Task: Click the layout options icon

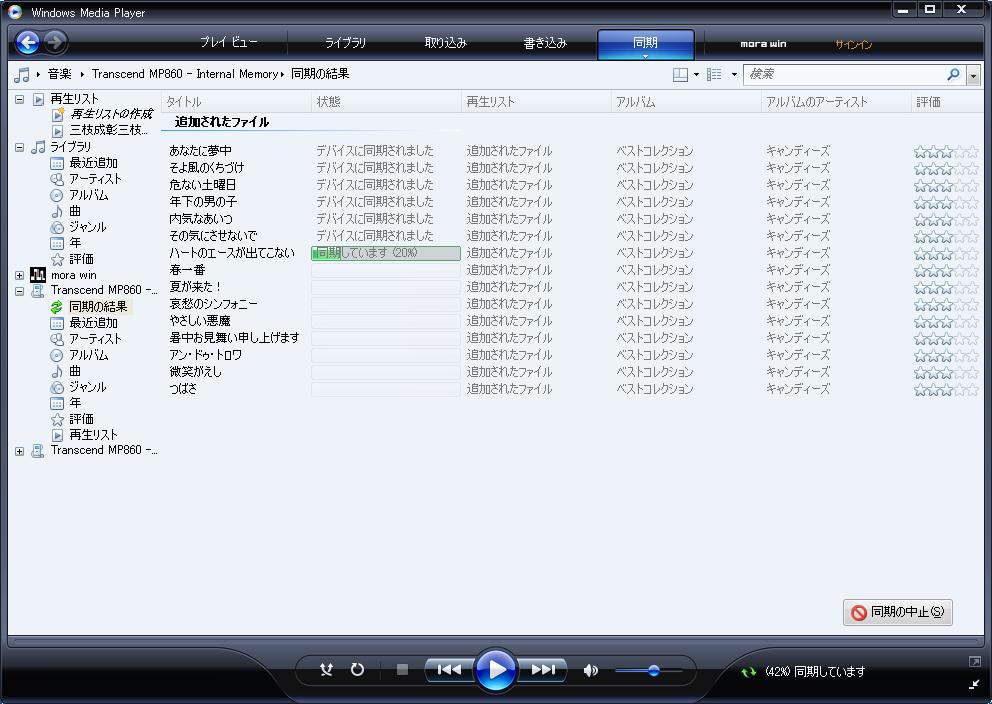Action: (680, 75)
